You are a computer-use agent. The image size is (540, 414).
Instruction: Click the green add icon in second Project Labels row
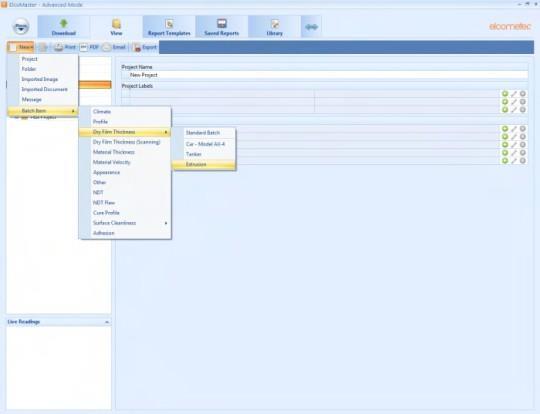coord(505,102)
